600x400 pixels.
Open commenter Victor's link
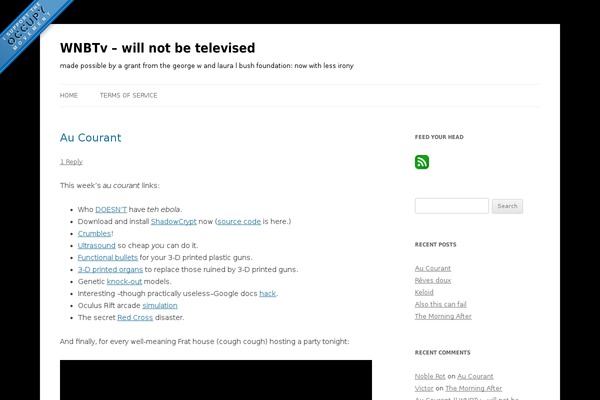424,388
